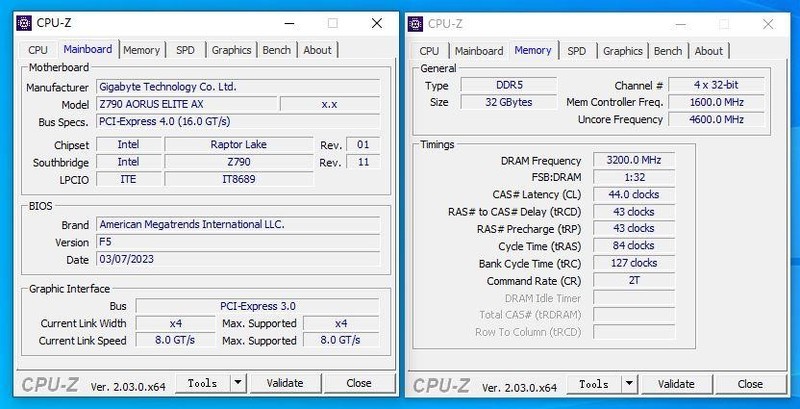Click Validate button in left window
800x409 pixels.
(x=285, y=383)
